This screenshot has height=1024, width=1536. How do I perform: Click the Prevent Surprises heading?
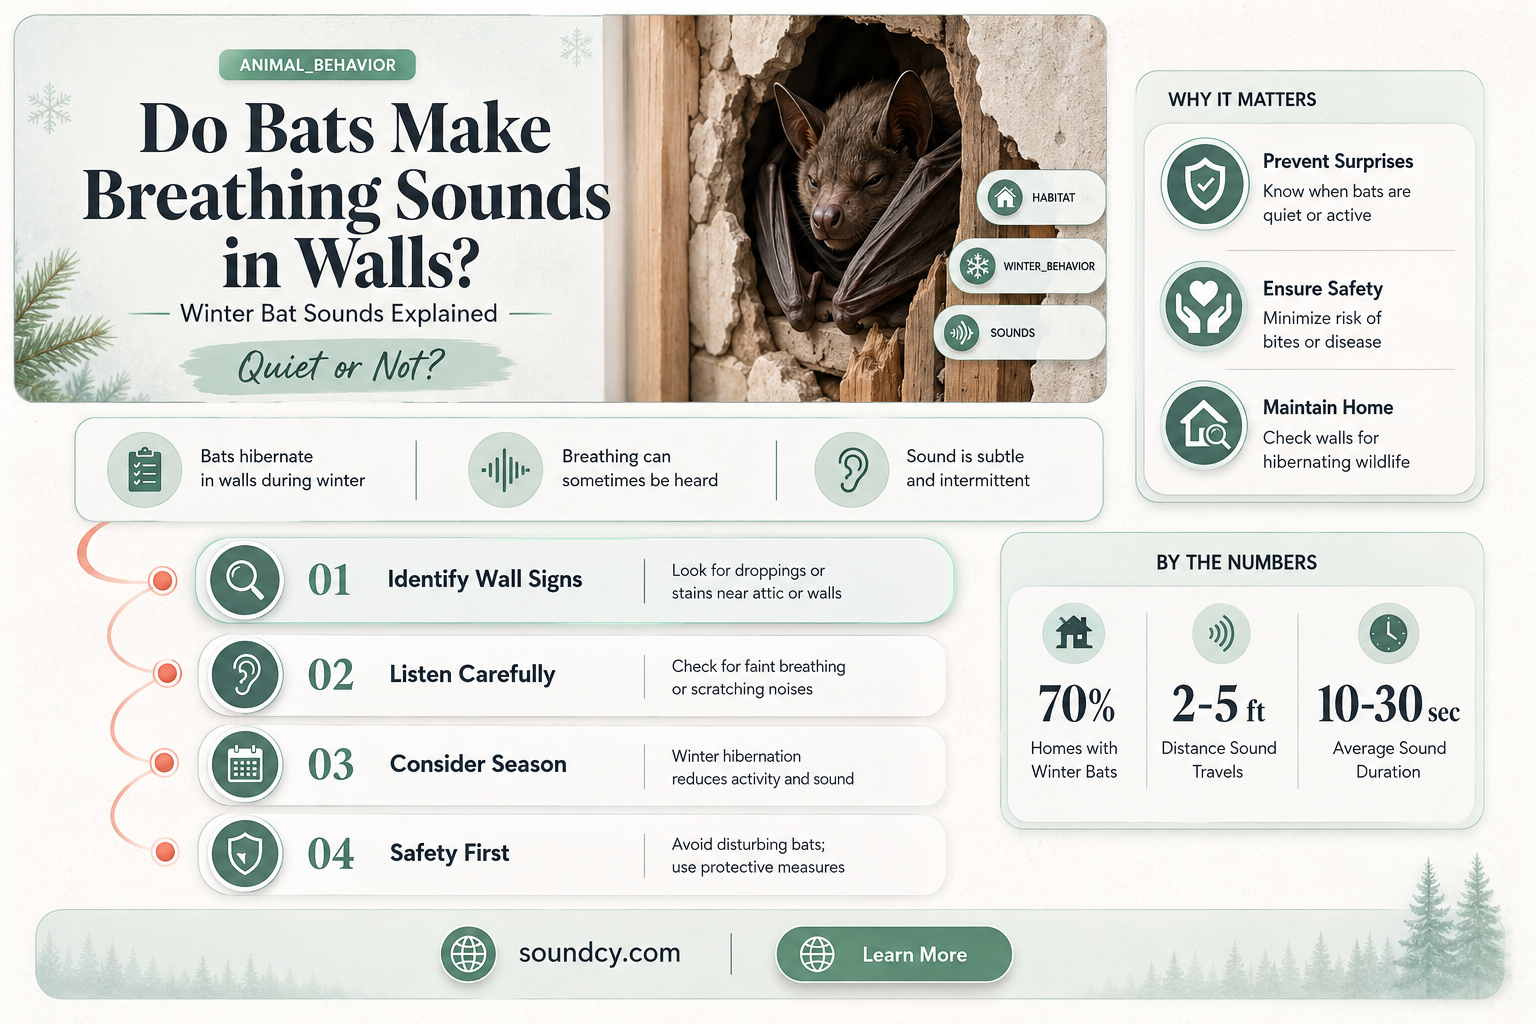tap(1338, 161)
